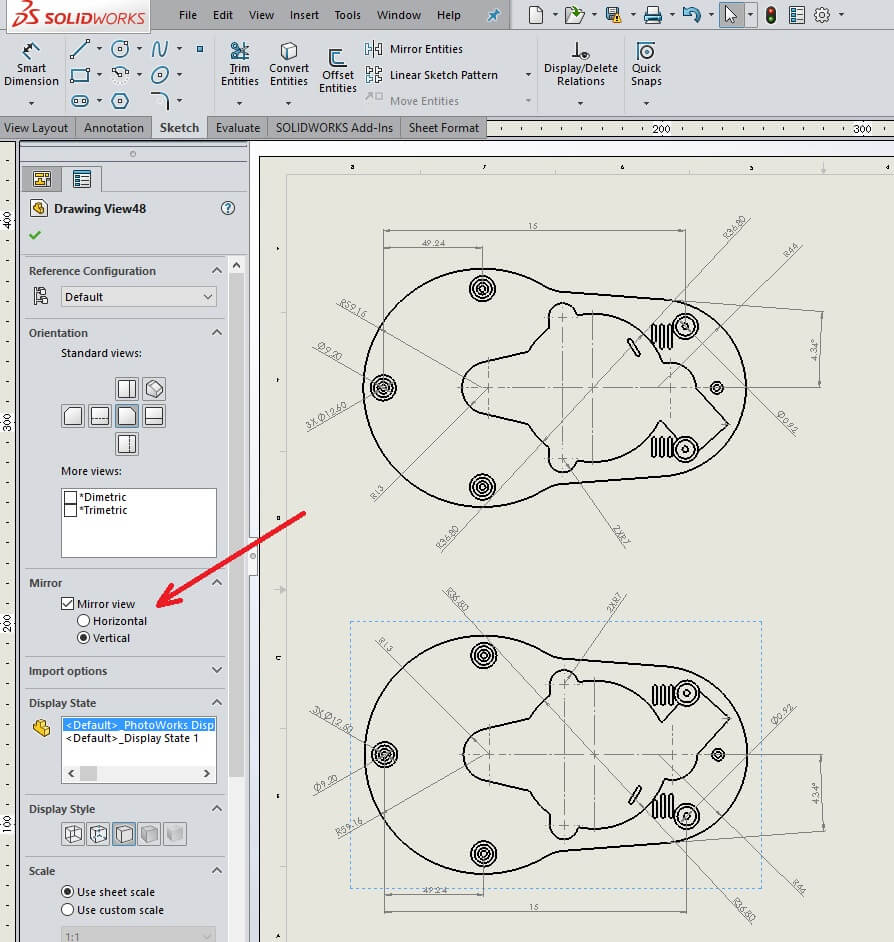The height and width of the screenshot is (942, 894).
Task: Select the Horizontal mirror radio button
Action: coord(84,620)
